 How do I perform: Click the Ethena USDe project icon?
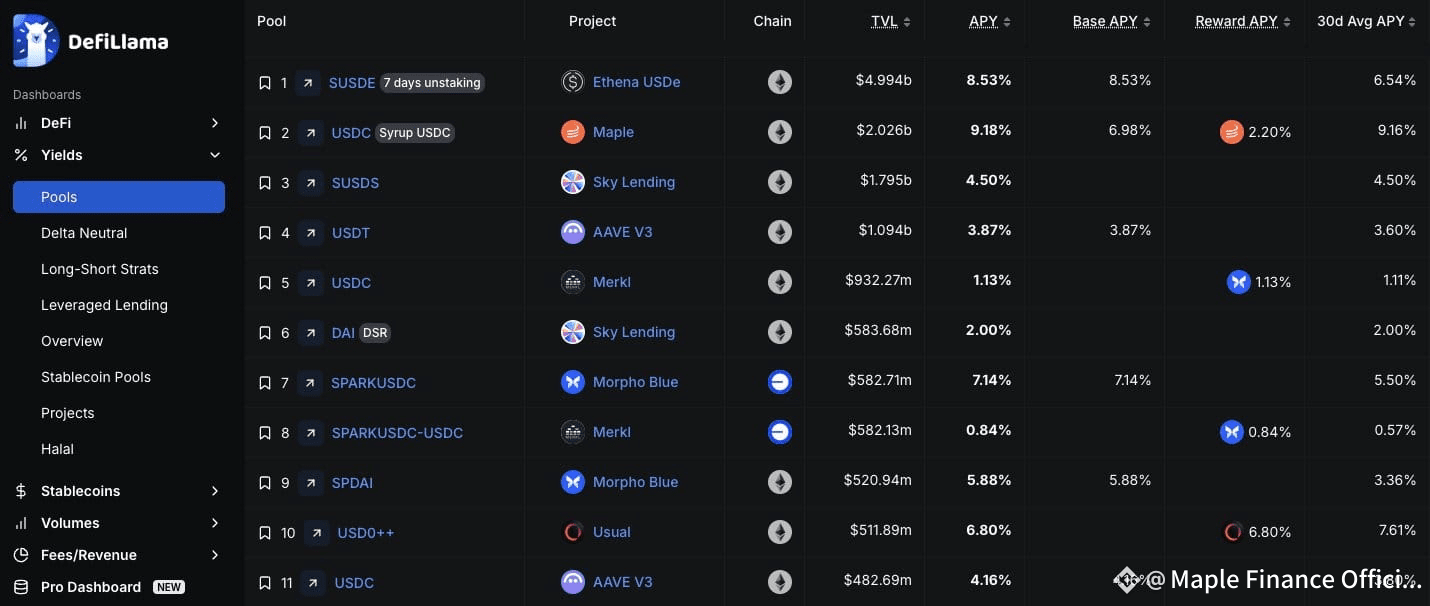point(573,82)
